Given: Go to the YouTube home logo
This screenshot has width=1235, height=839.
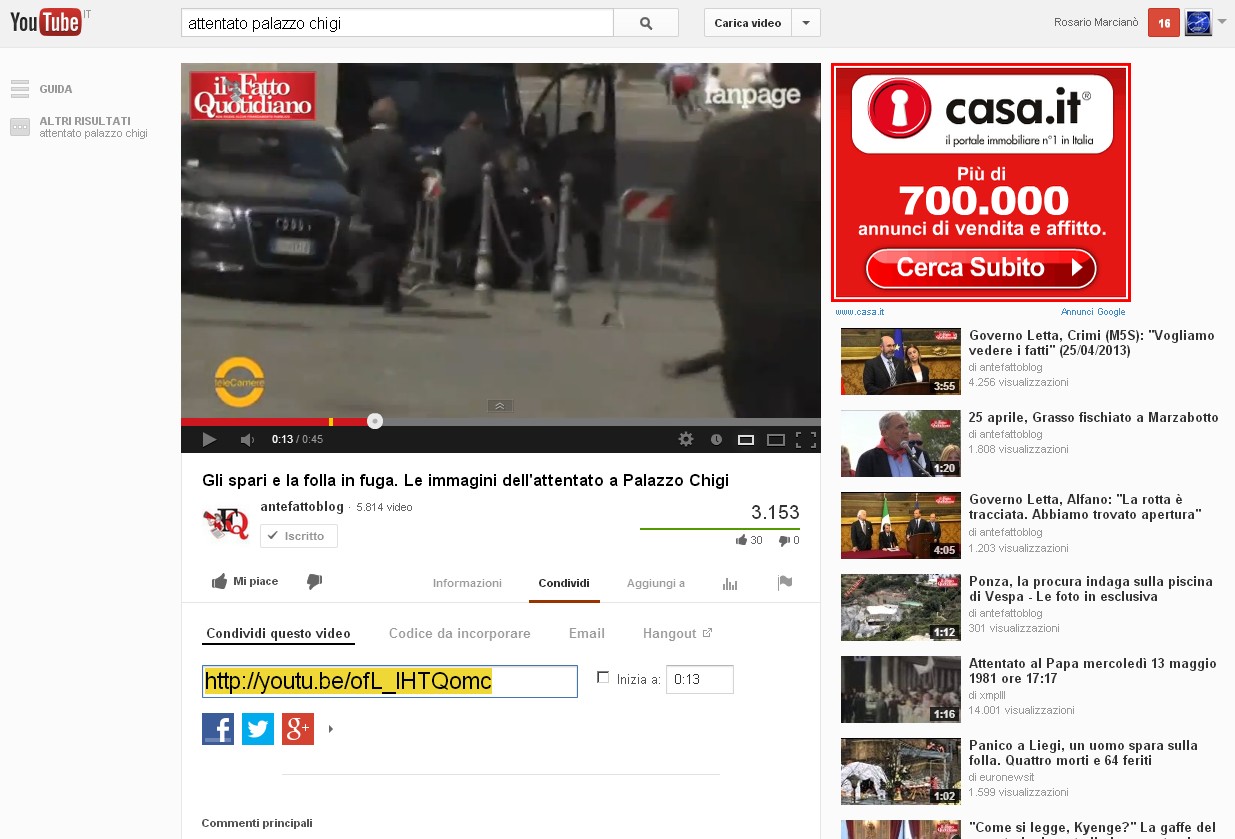Looking at the screenshot, I should (x=45, y=23).
